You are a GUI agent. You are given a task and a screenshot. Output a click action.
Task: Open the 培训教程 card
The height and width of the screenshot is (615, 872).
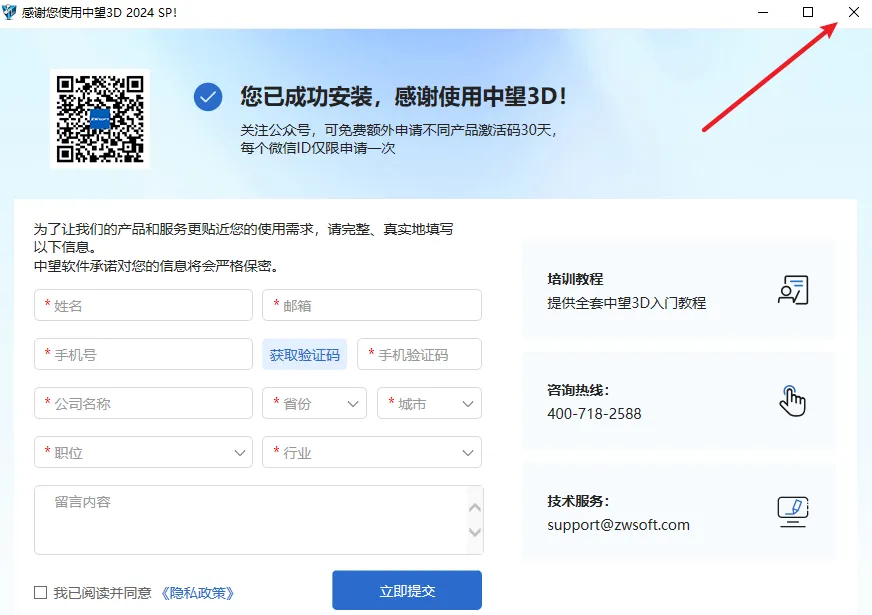[679, 290]
